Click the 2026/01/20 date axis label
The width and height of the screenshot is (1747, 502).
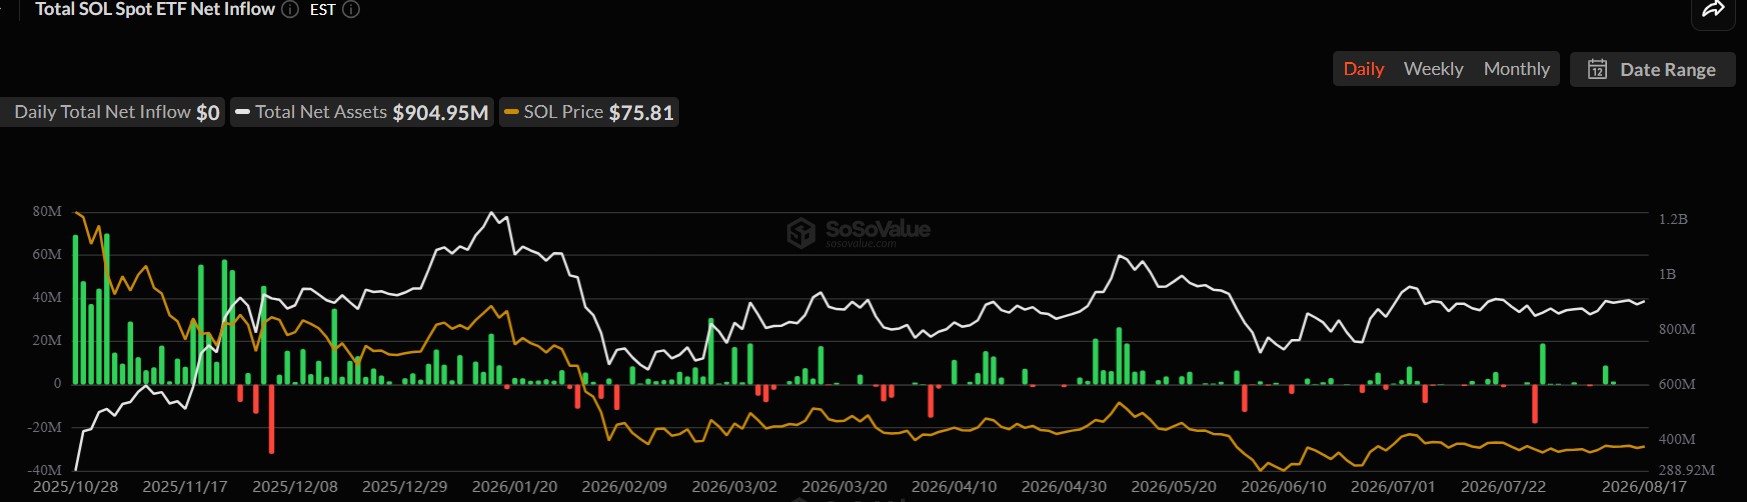pos(515,487)
